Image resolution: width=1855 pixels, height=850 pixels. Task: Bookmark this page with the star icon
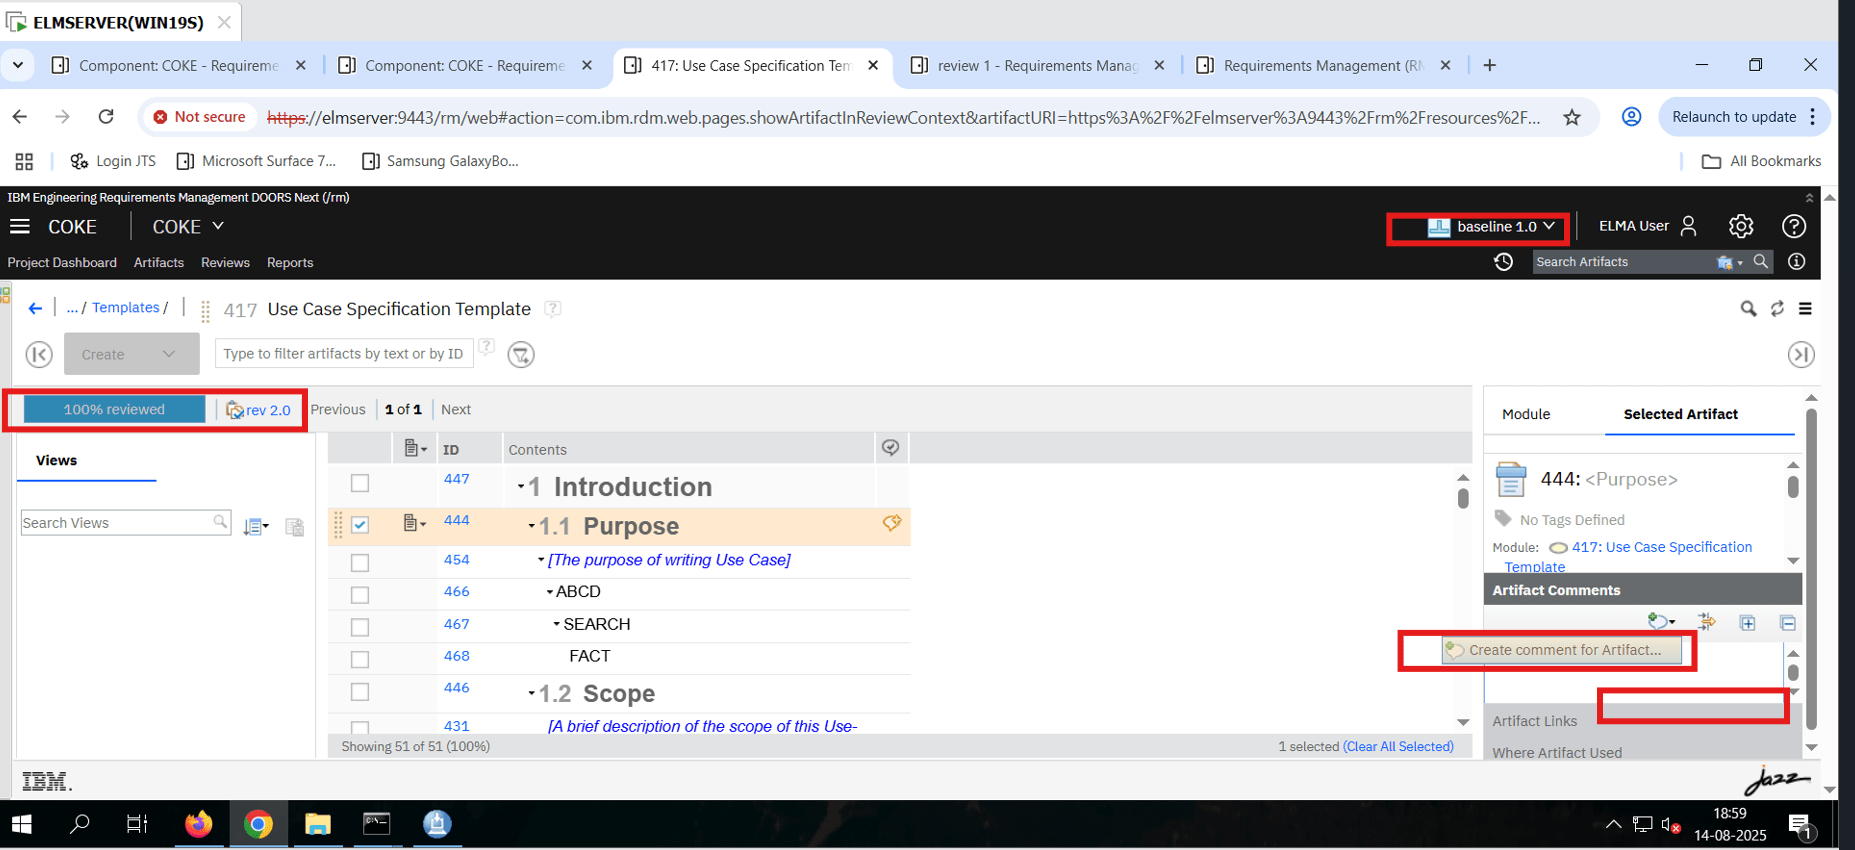click(x=1572, y=117)
